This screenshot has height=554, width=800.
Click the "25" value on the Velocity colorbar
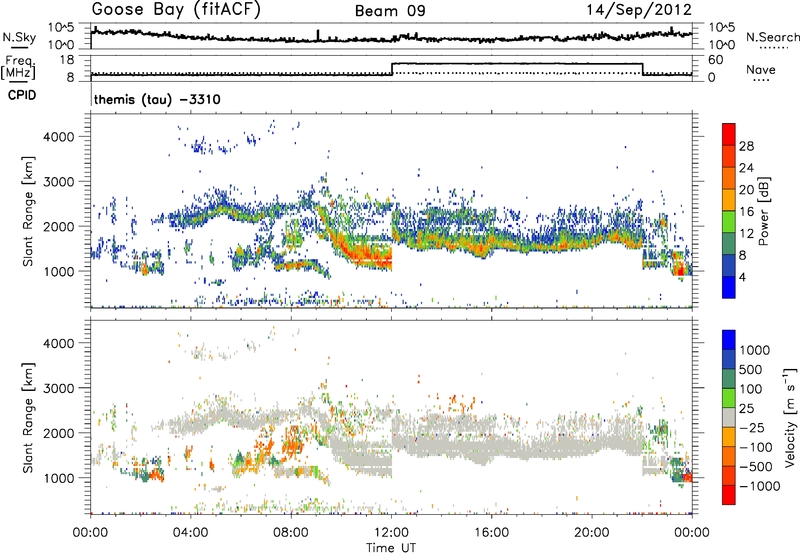point(747,409)
